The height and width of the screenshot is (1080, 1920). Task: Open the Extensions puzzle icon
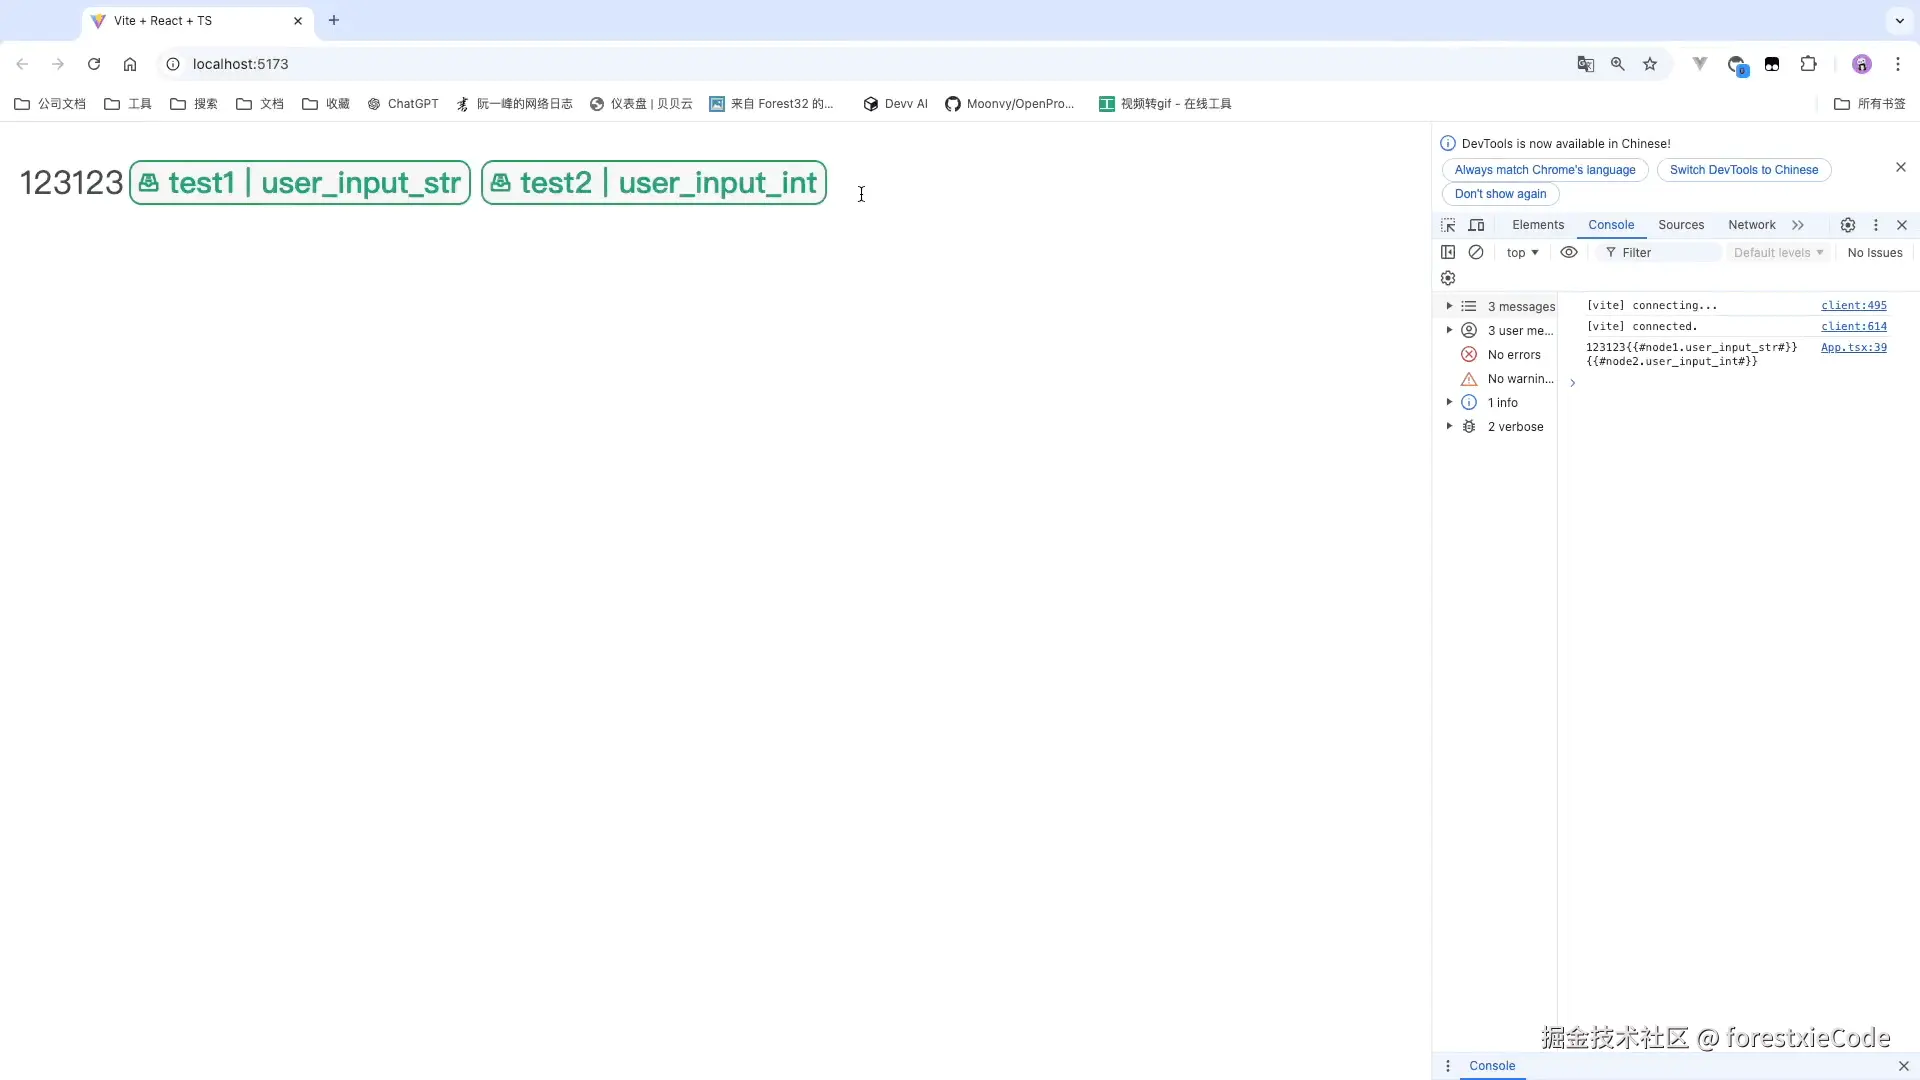(1808, 64)
